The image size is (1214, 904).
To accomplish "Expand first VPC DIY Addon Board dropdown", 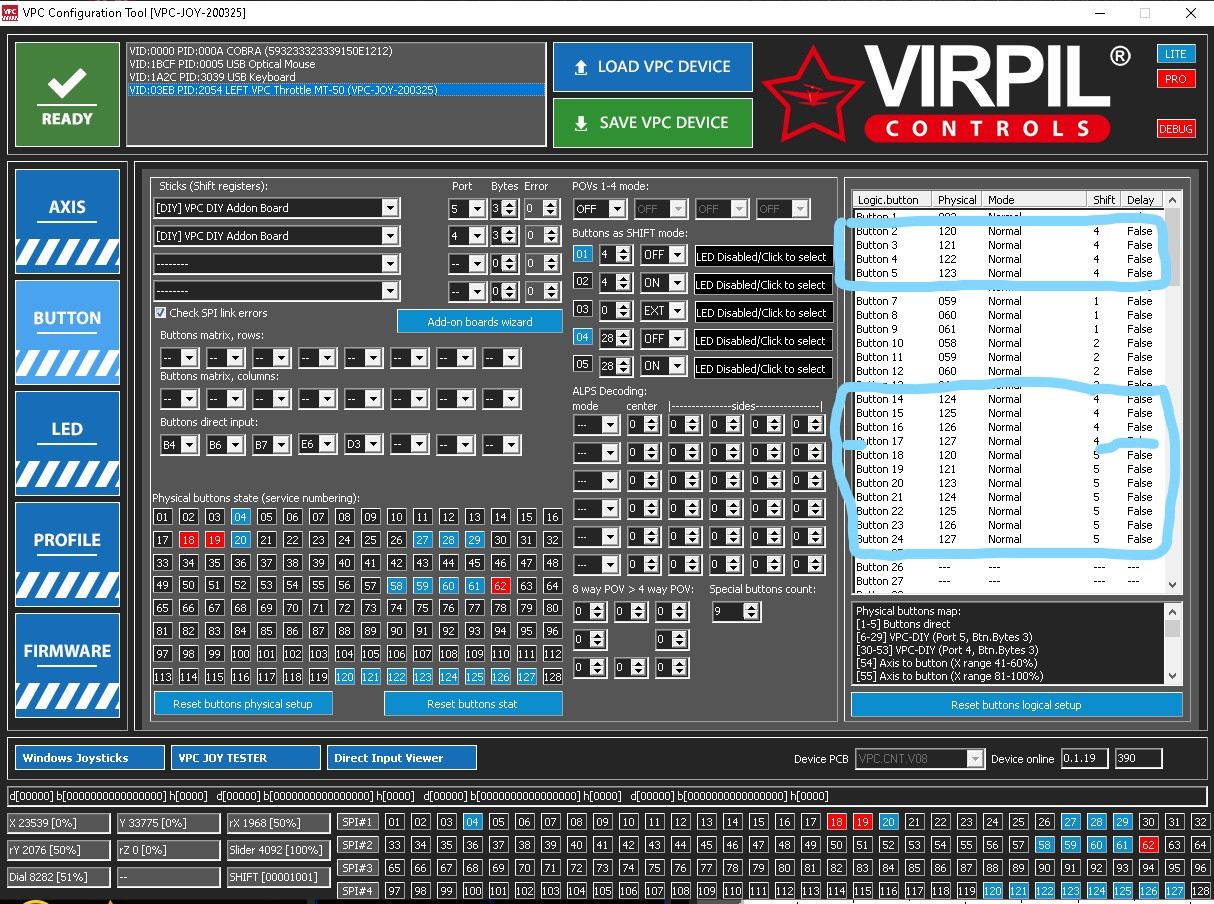I will coord(390,208).
